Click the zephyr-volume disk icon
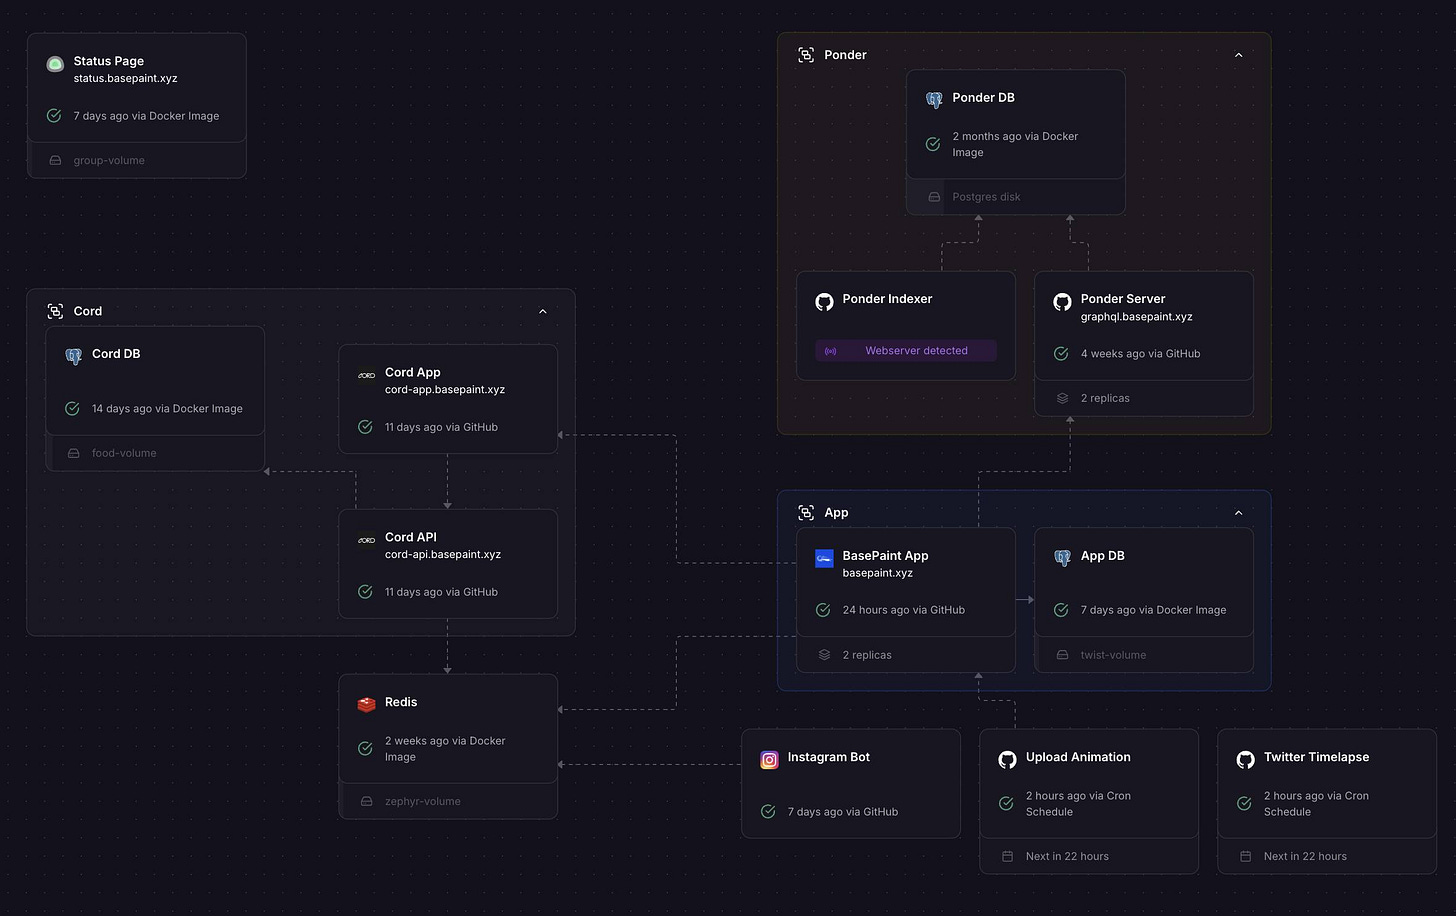The width and height of the screenshot is (1456, 916). coord(366,801)
